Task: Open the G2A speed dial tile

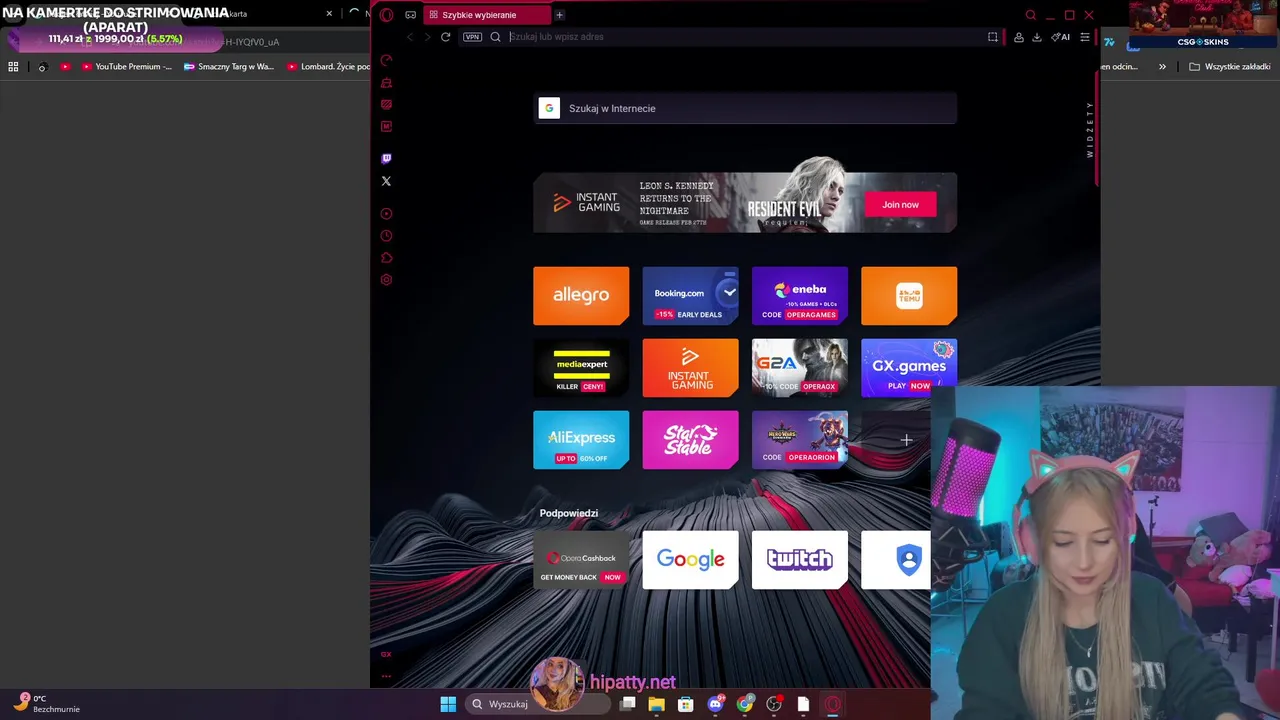Action: tap(800, 368)
